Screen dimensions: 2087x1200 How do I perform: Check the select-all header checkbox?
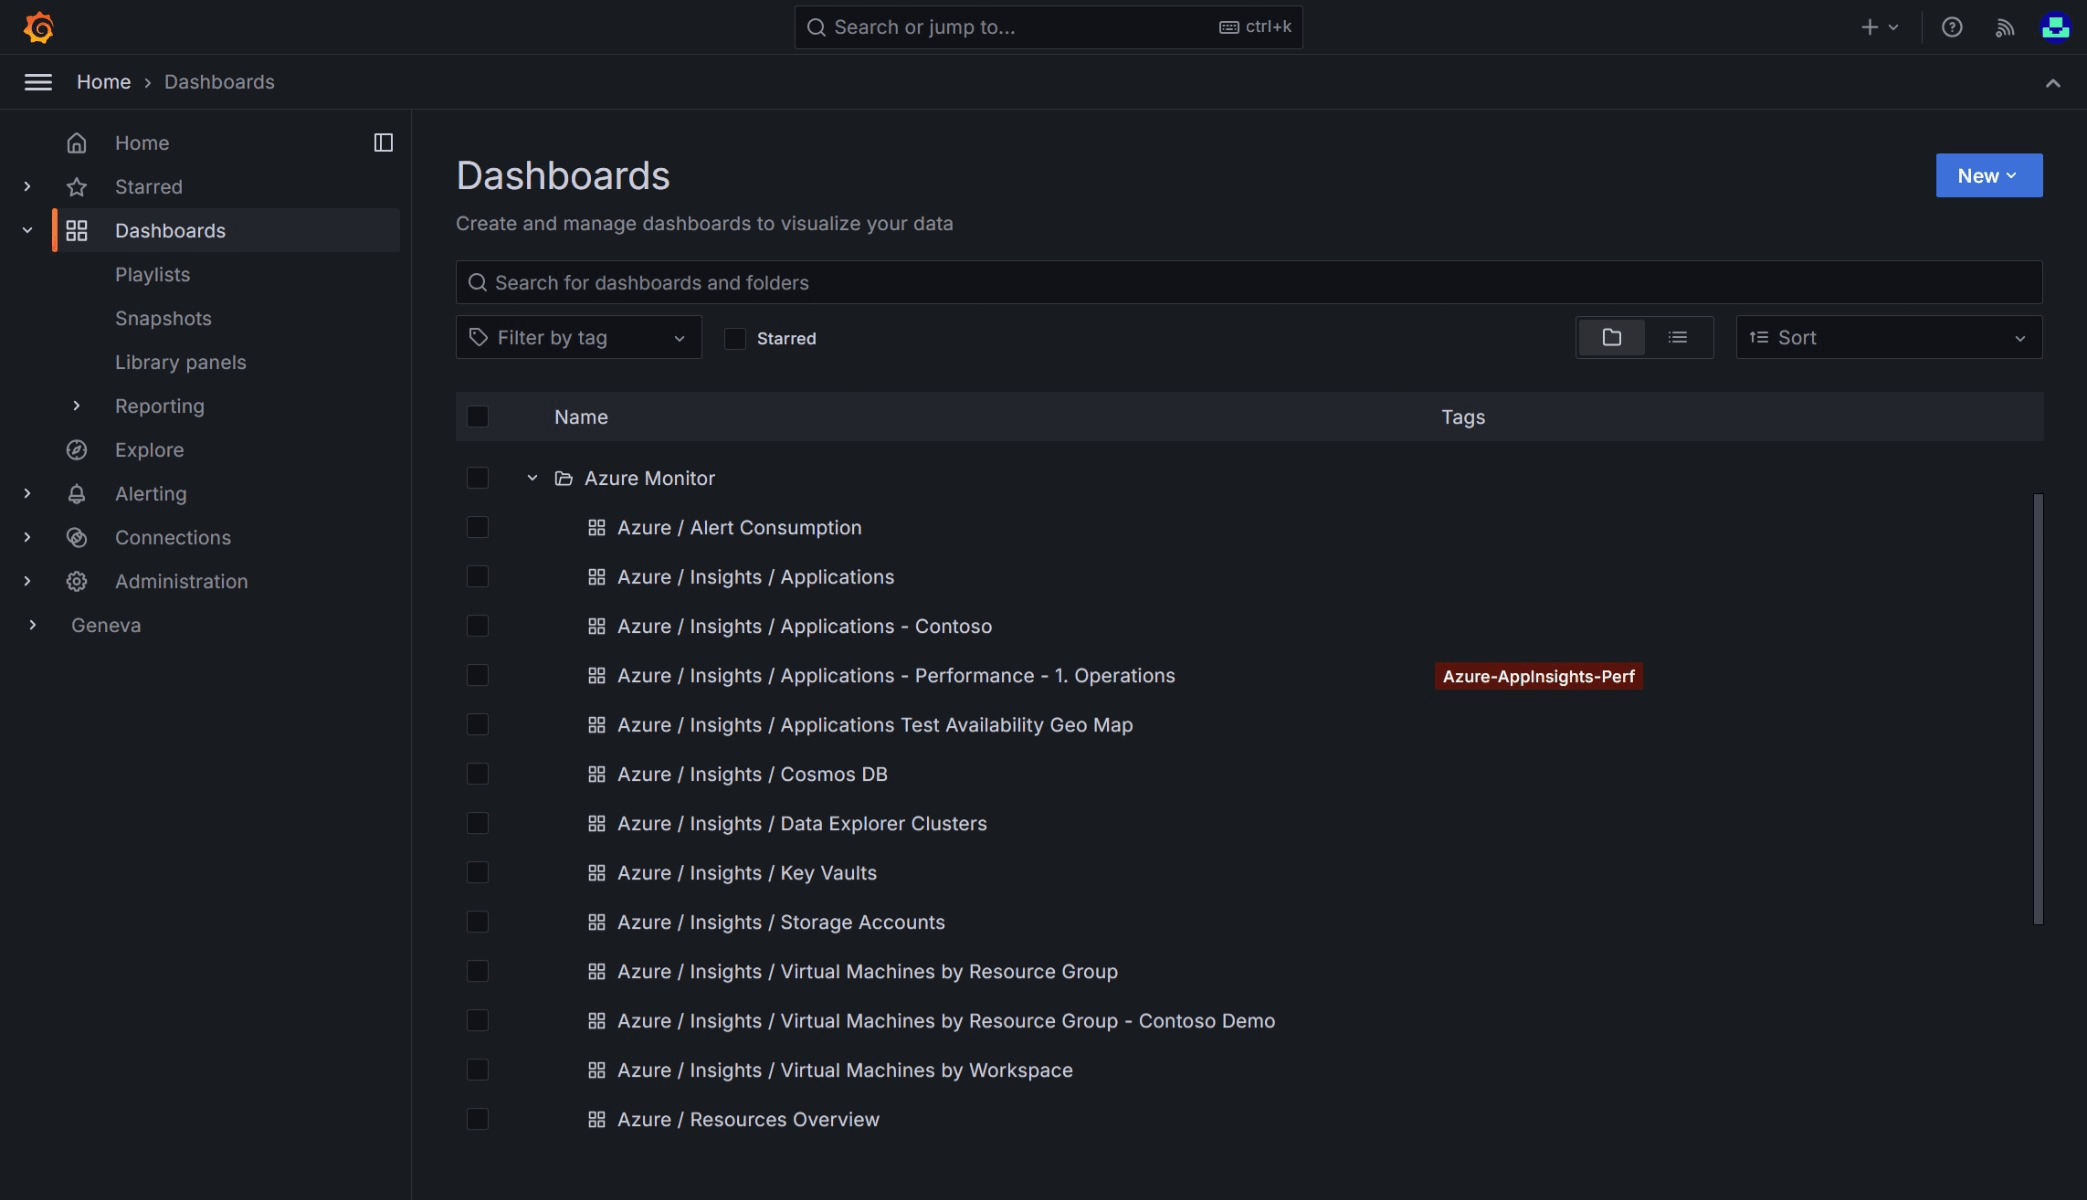[x=478, y=417]
